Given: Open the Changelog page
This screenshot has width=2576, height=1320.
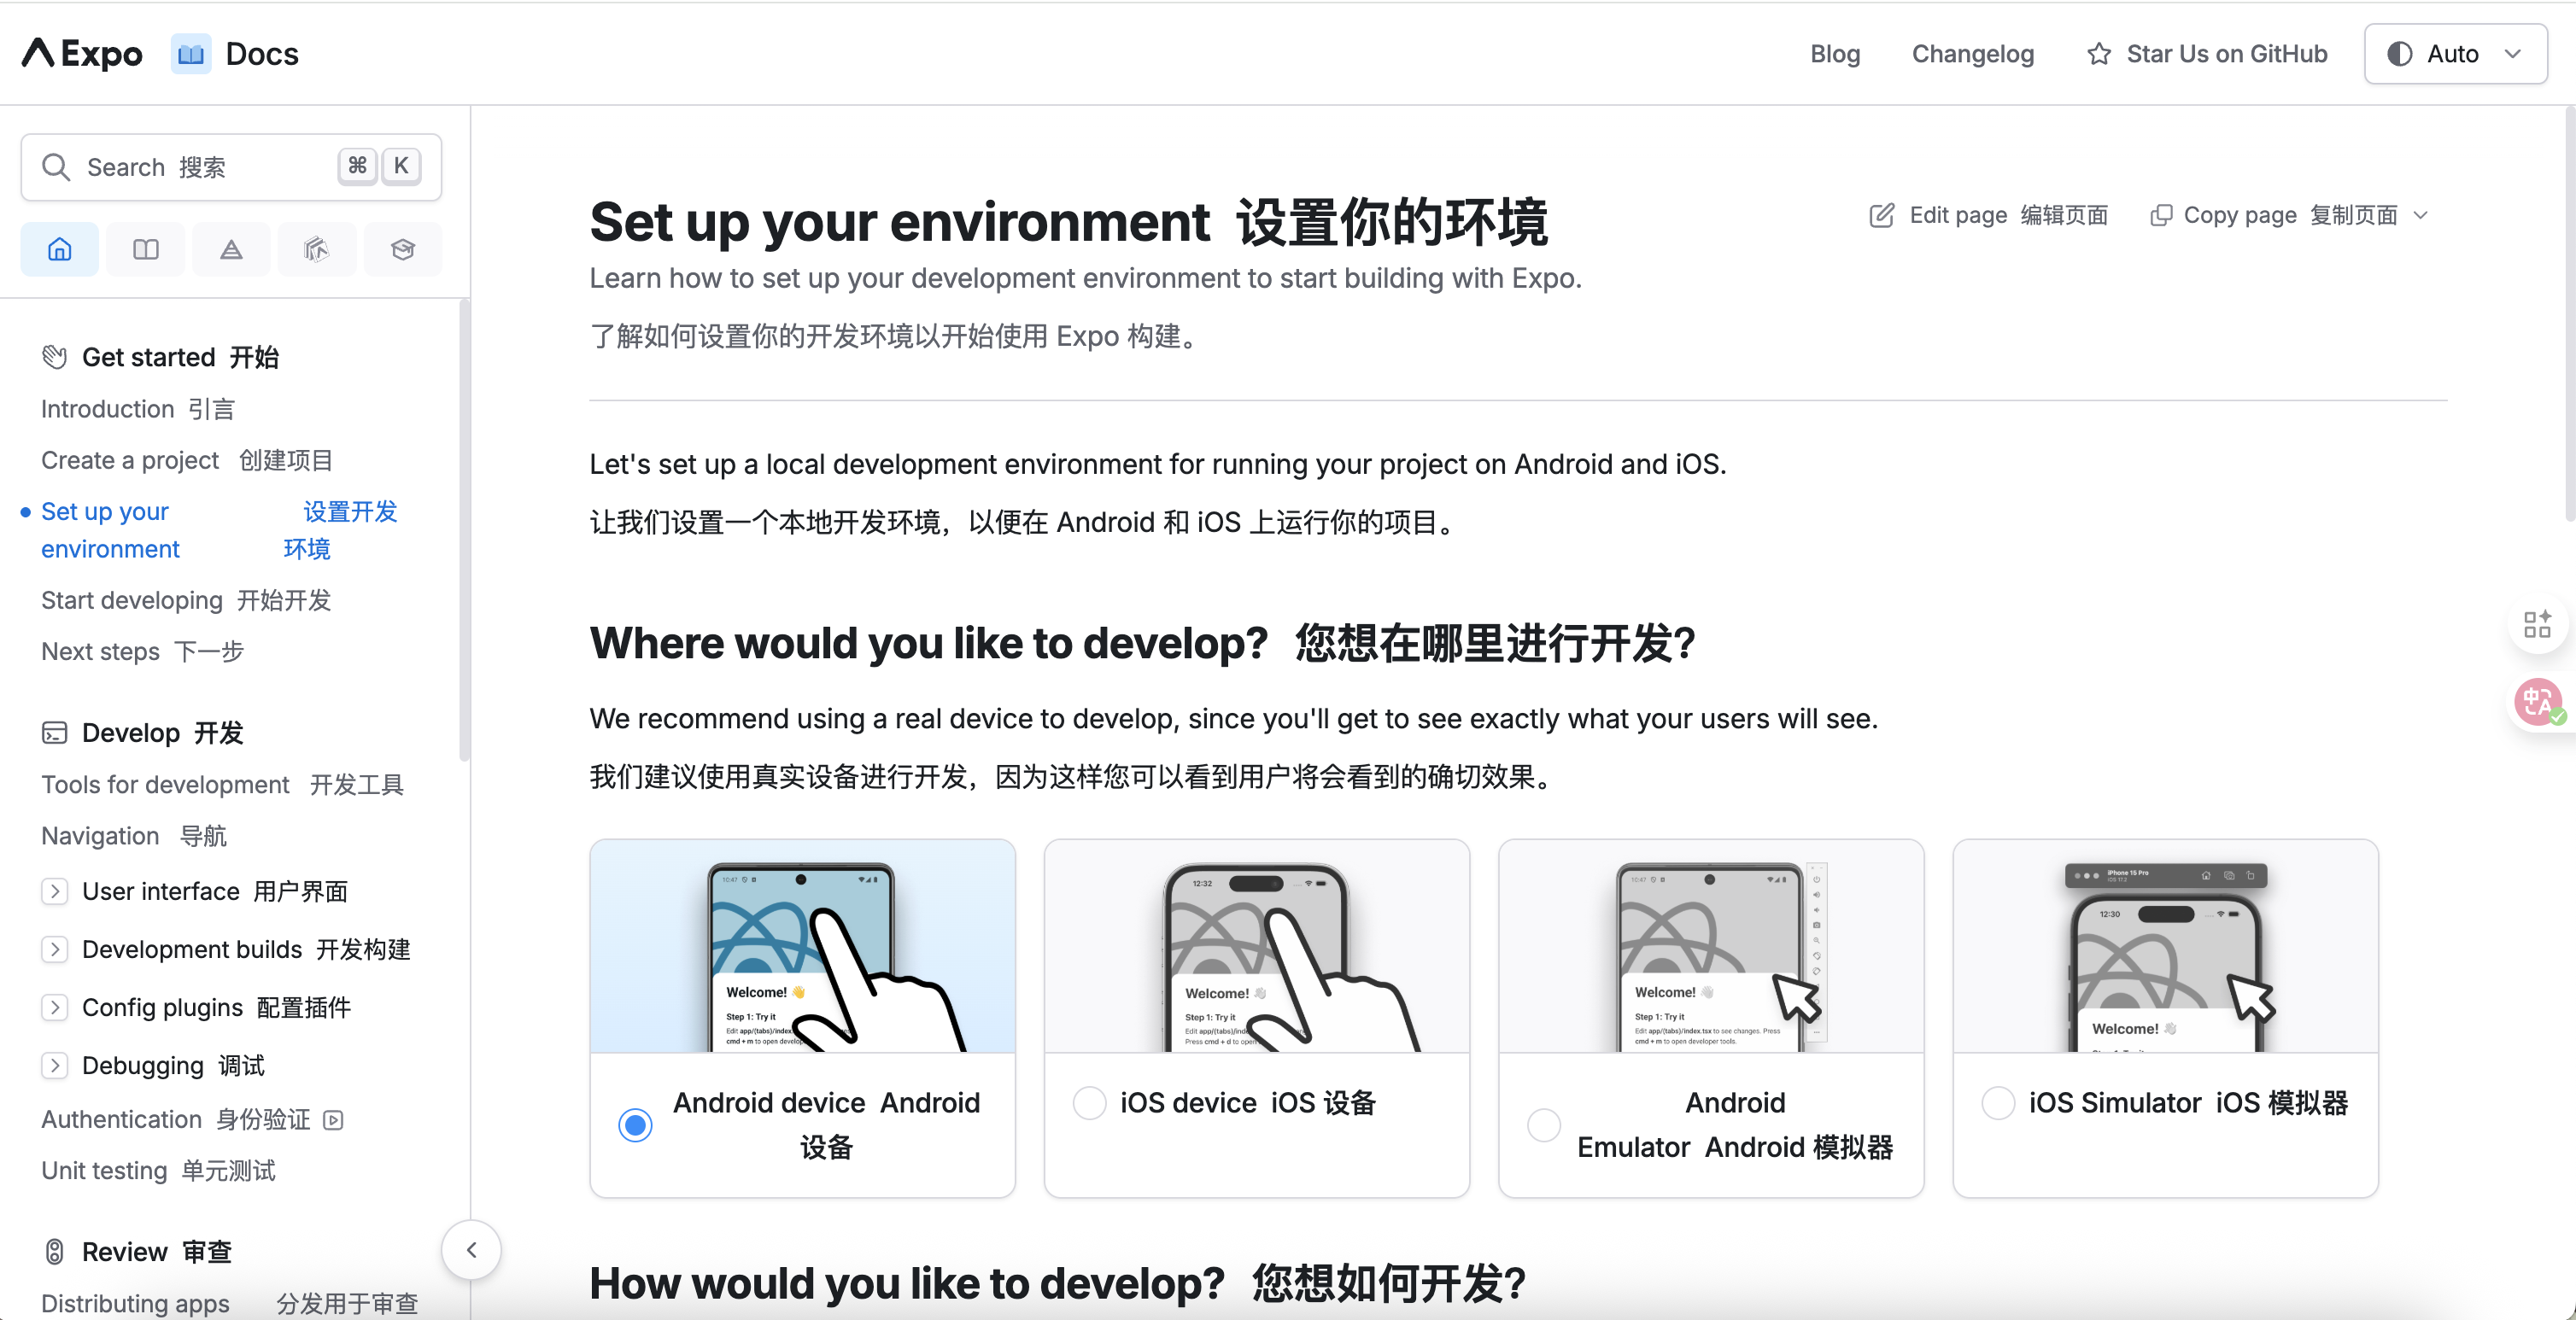Looking at the screenshot, I should pyautogui.click(x=1972, y=53).
